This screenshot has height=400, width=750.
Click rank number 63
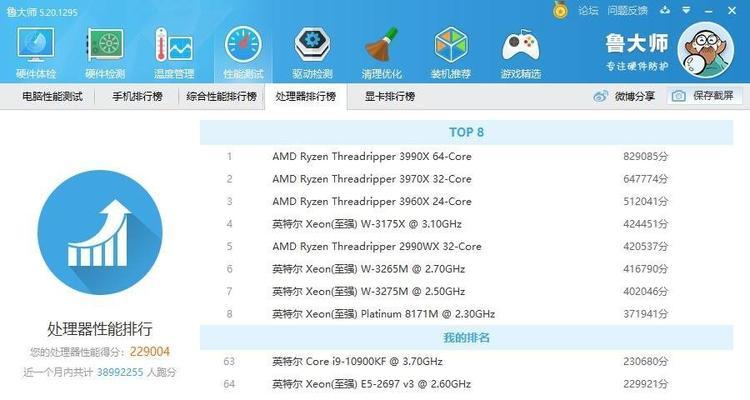(229, 361)
